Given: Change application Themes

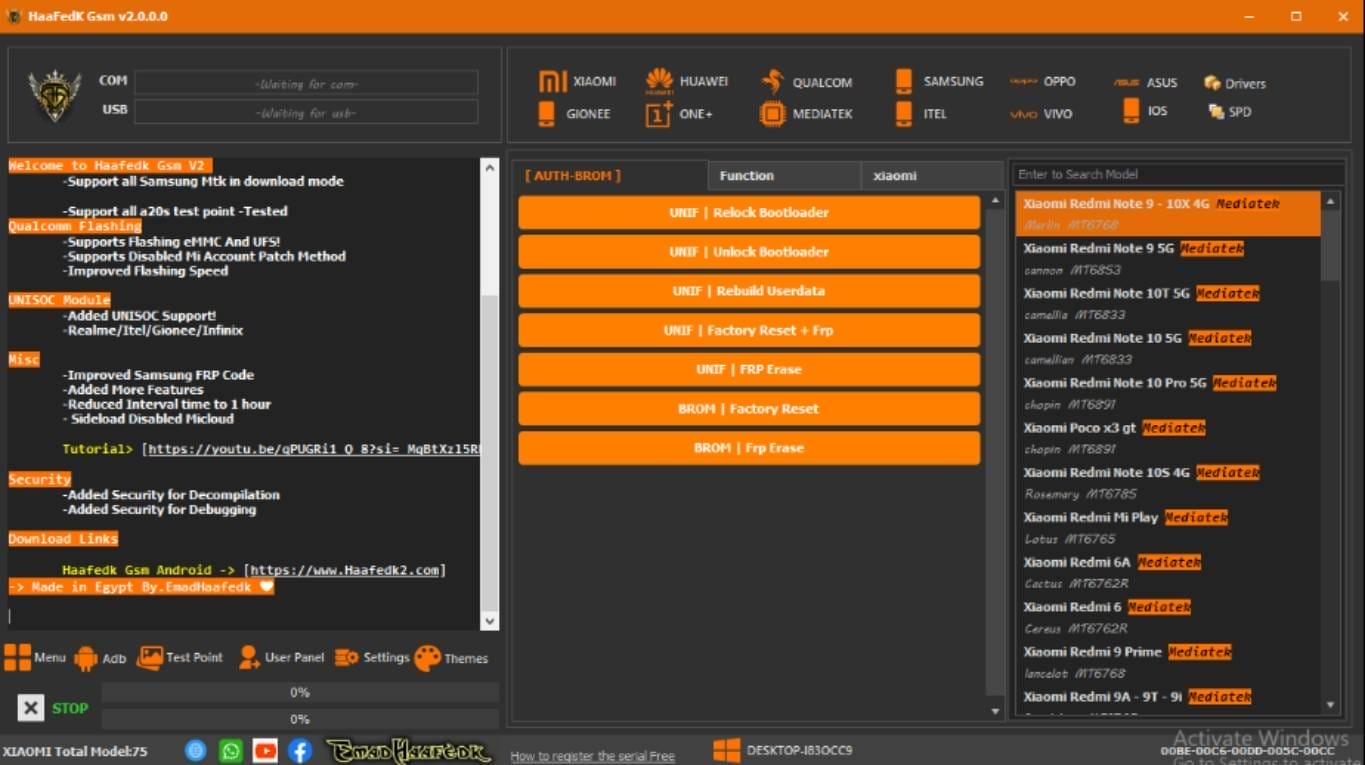Looking at the screenshot, I should pyautogui.click(x=452, y=658).
